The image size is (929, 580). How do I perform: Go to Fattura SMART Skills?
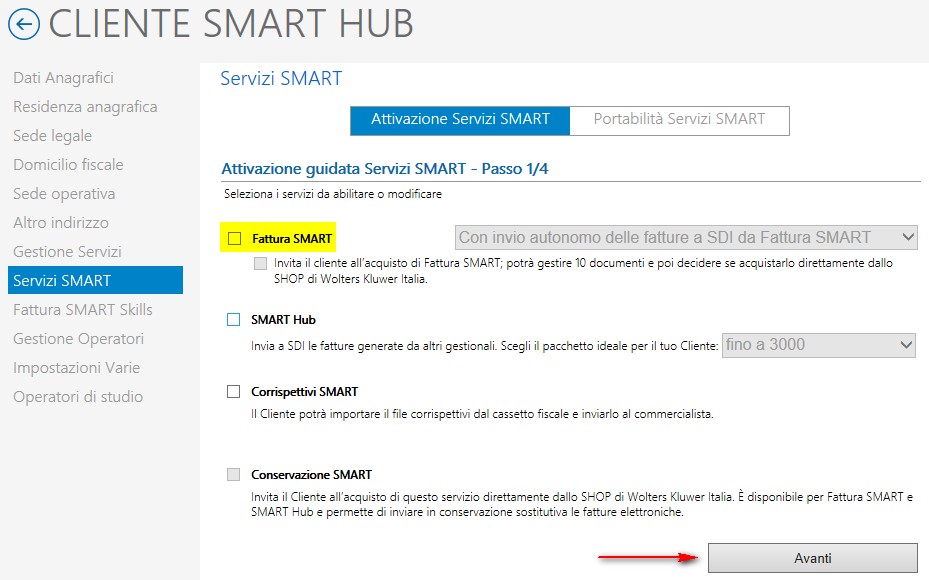point(83,310)
